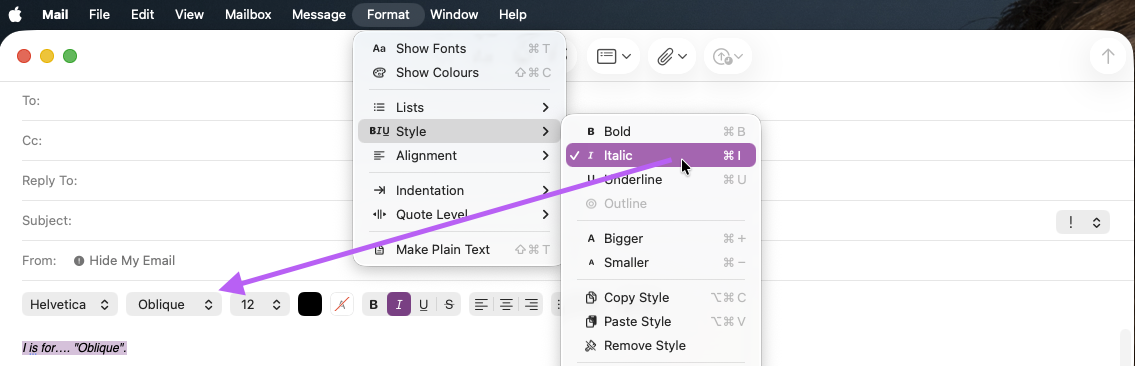Select Paste Style
The height and width of the screenshot is (366, 1135).
pyautogui.click(x=661, y=321)
